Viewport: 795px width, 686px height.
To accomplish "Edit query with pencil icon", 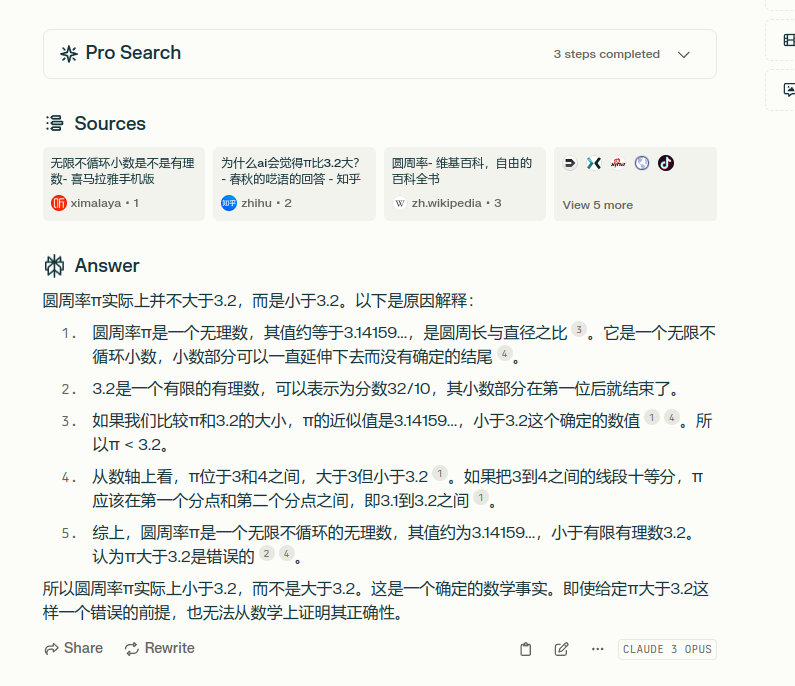I will click(561, 649).
